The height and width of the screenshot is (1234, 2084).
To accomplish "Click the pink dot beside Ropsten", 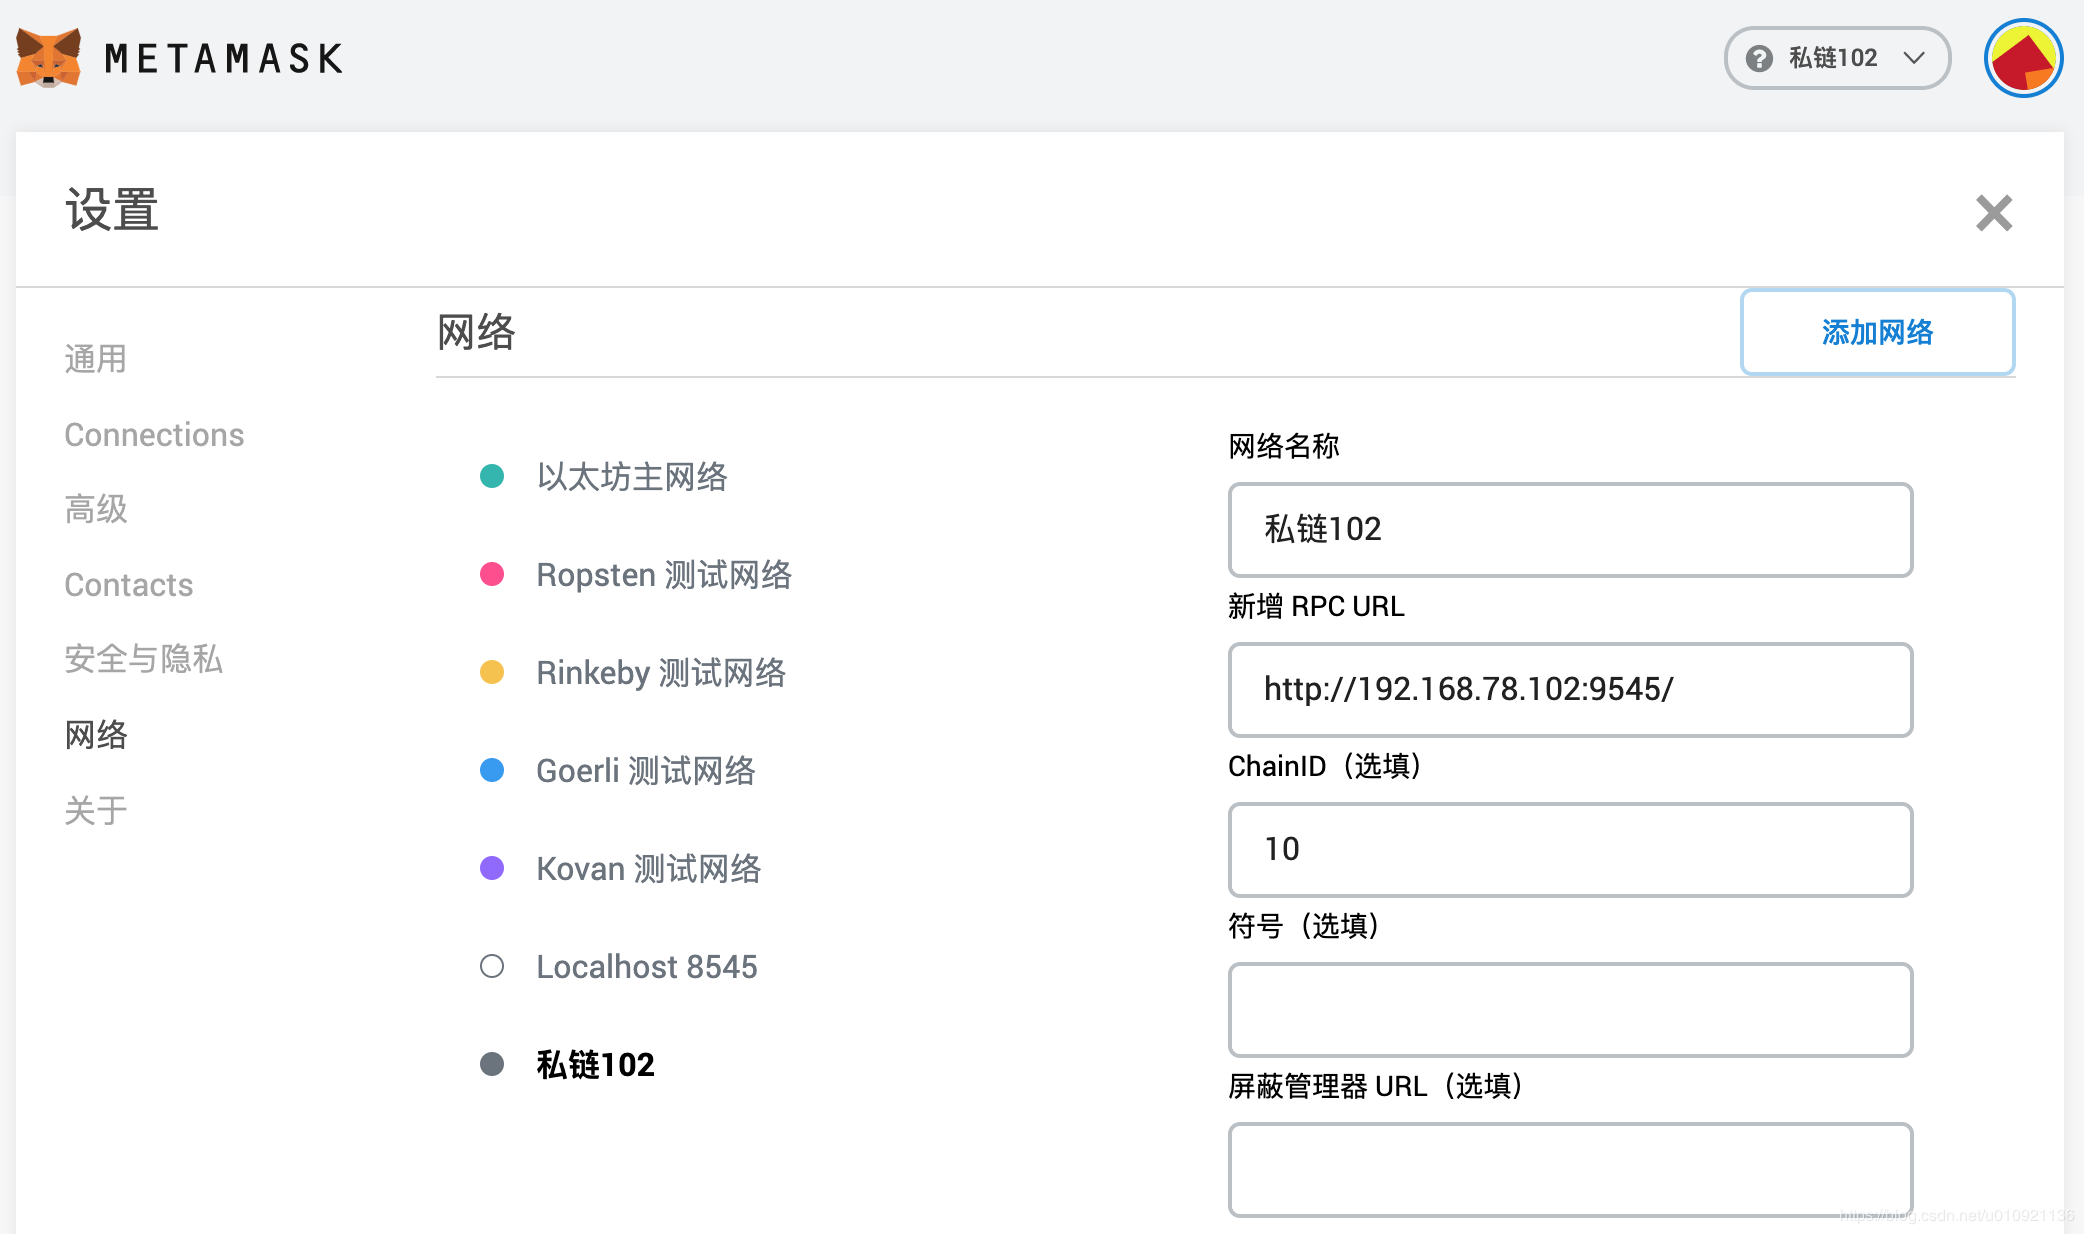I will pyautogui.click(x=492, y=574).
